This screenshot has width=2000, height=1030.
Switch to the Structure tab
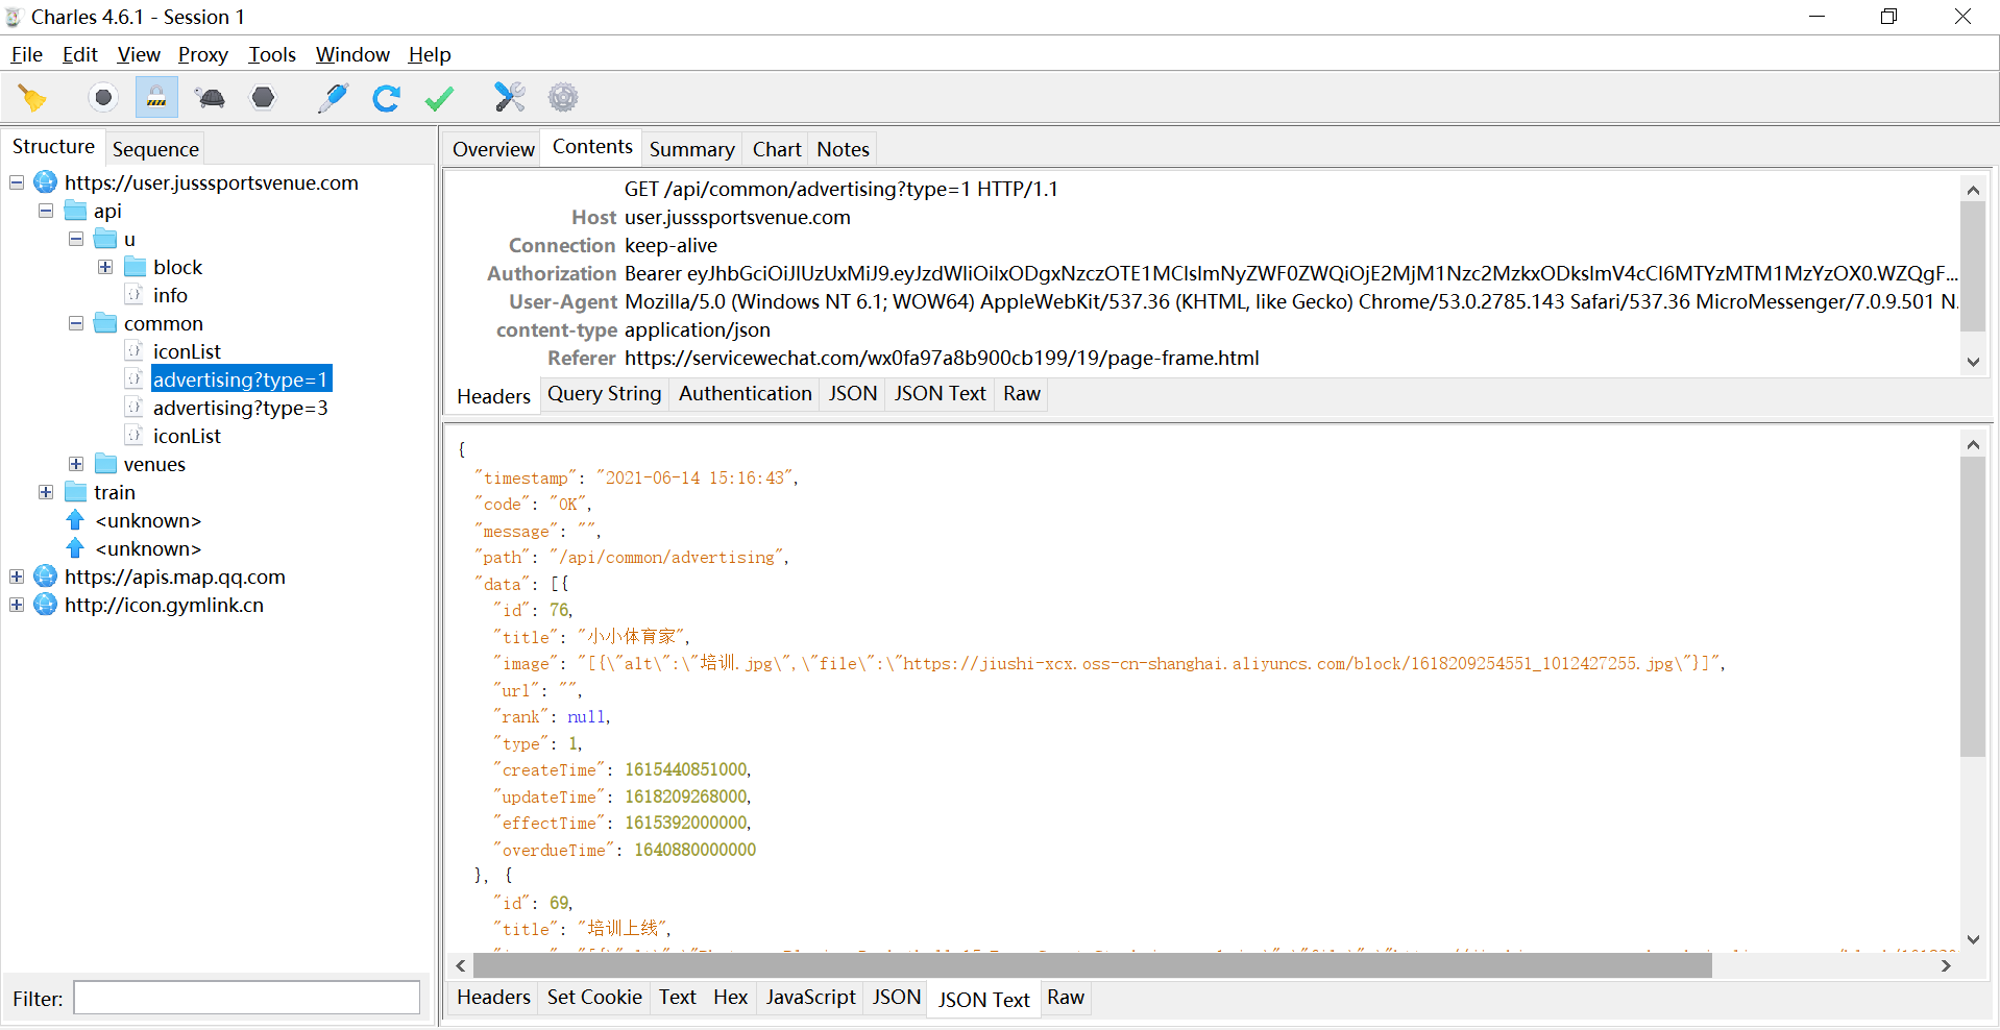(x=53, y=147)
